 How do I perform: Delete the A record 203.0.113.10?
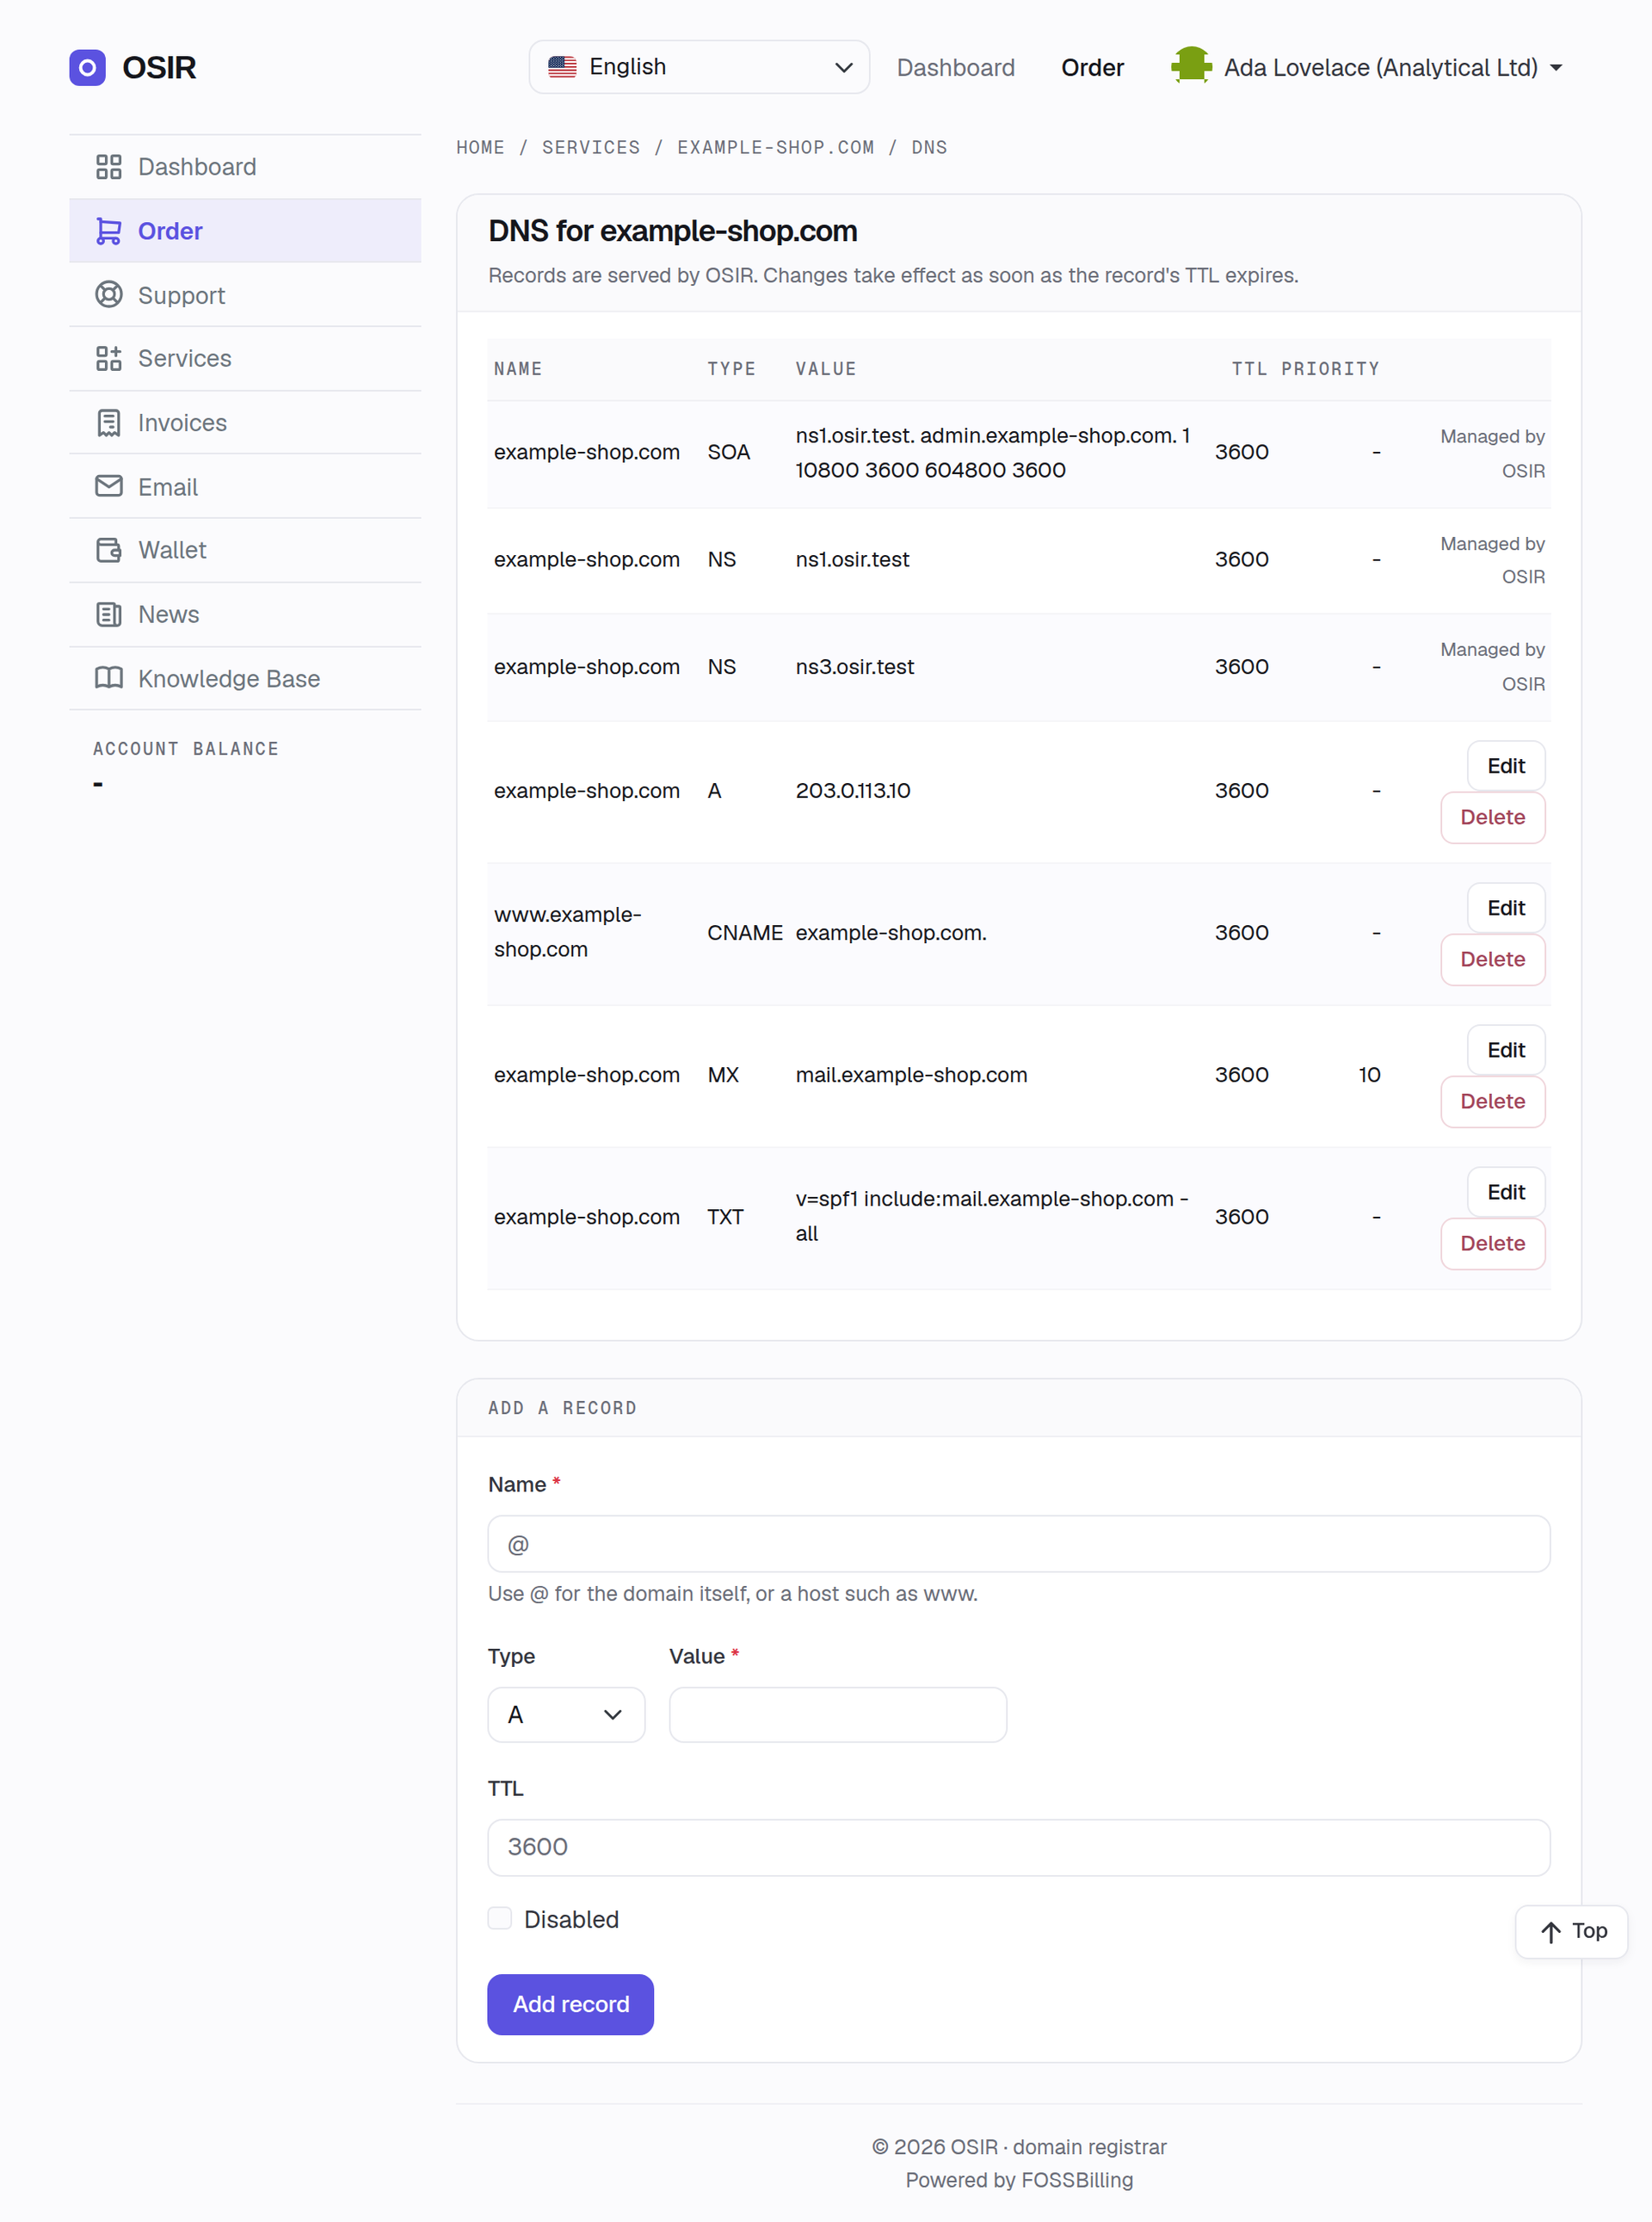1492,817
